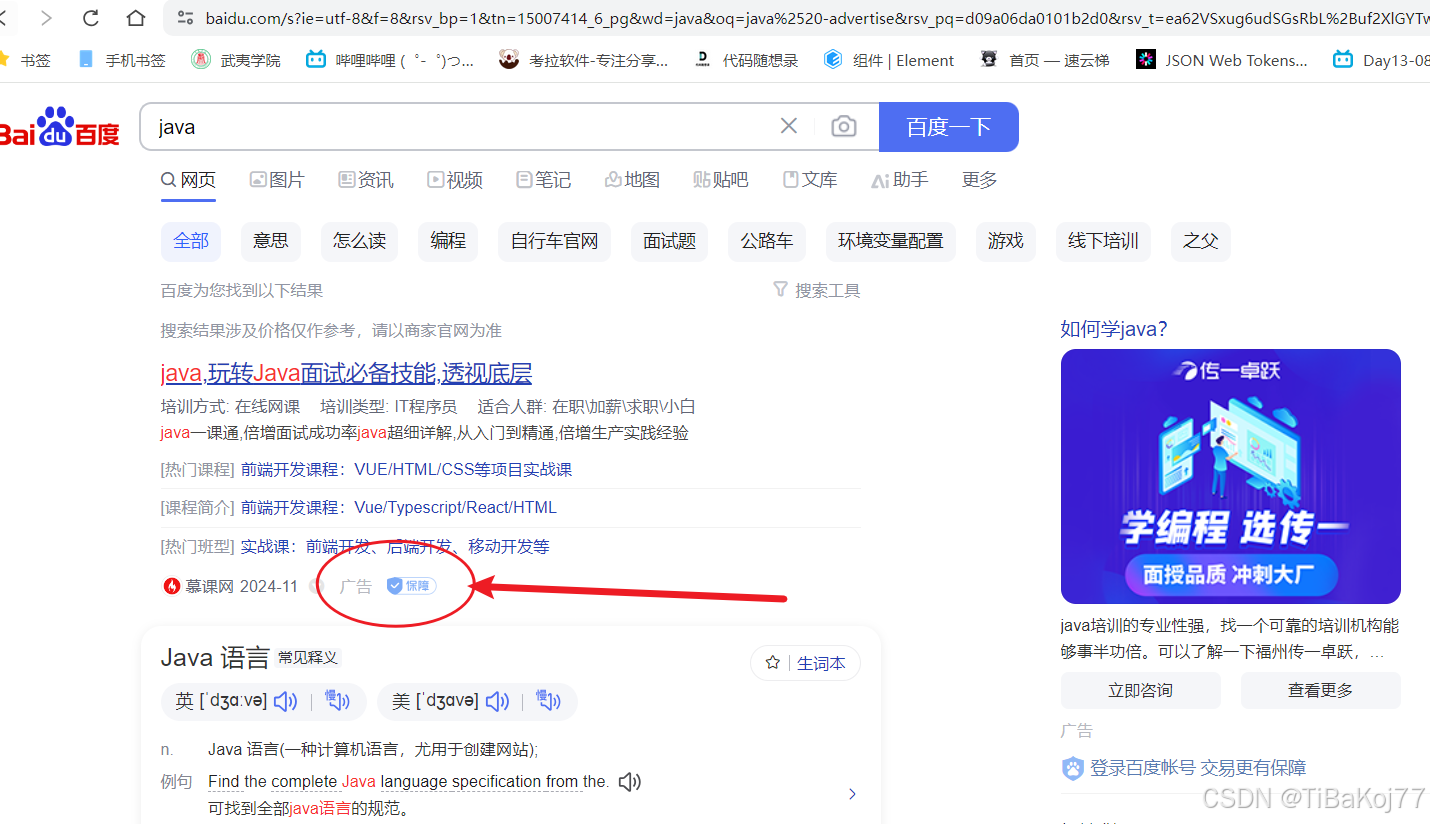Switch to 图片 search tab
The image size is (1430, 824).
click(x=277, y=180)
